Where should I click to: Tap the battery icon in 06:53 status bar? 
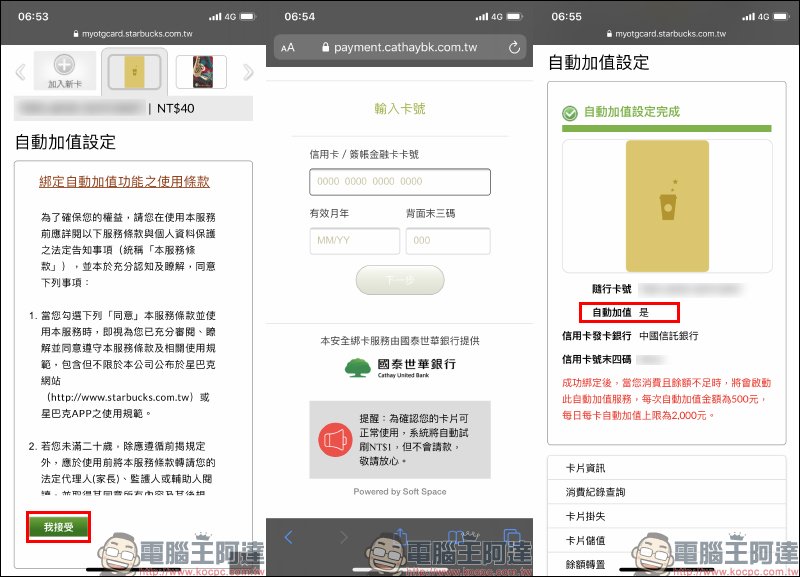[248, 16]
